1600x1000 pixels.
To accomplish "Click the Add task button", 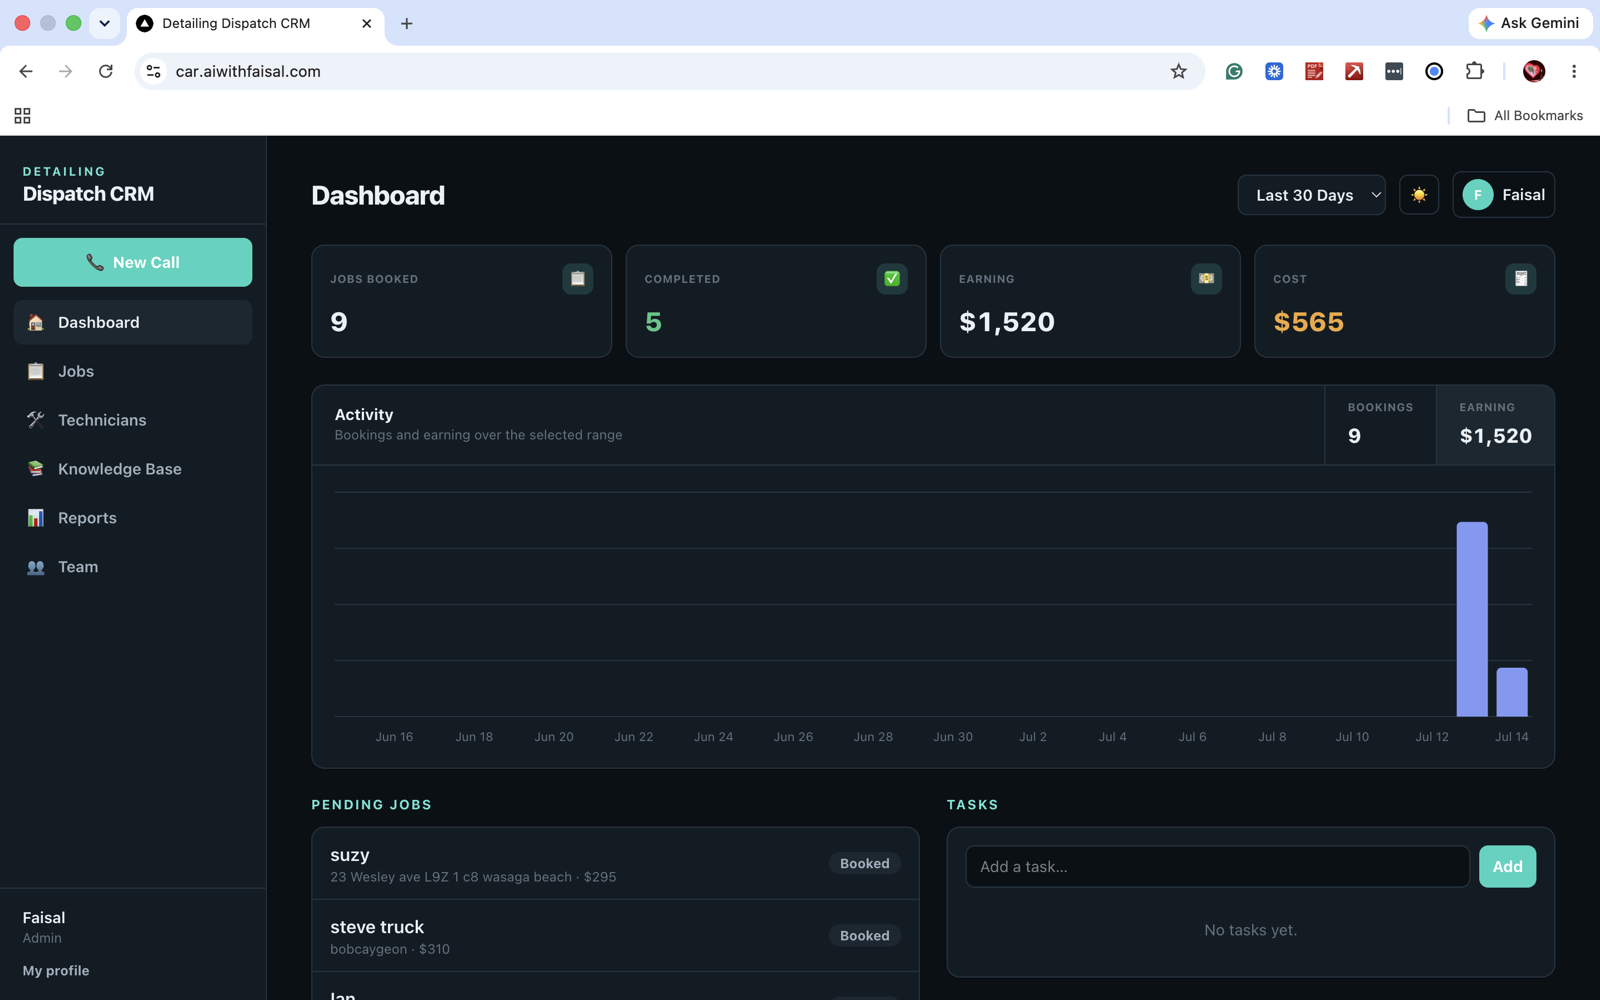I will point(1507,867).
